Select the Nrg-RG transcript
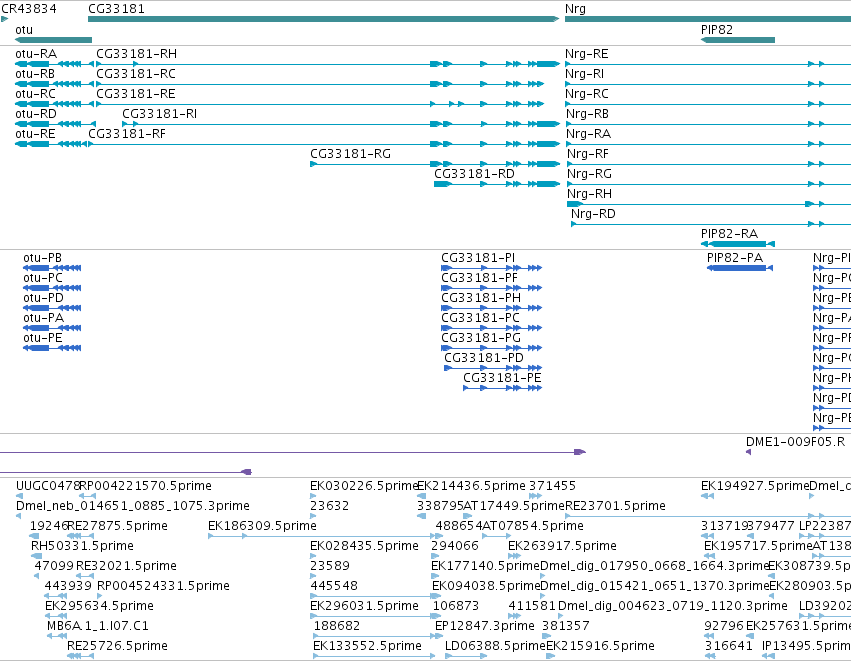851x661 pixels. tap(709, 185)
